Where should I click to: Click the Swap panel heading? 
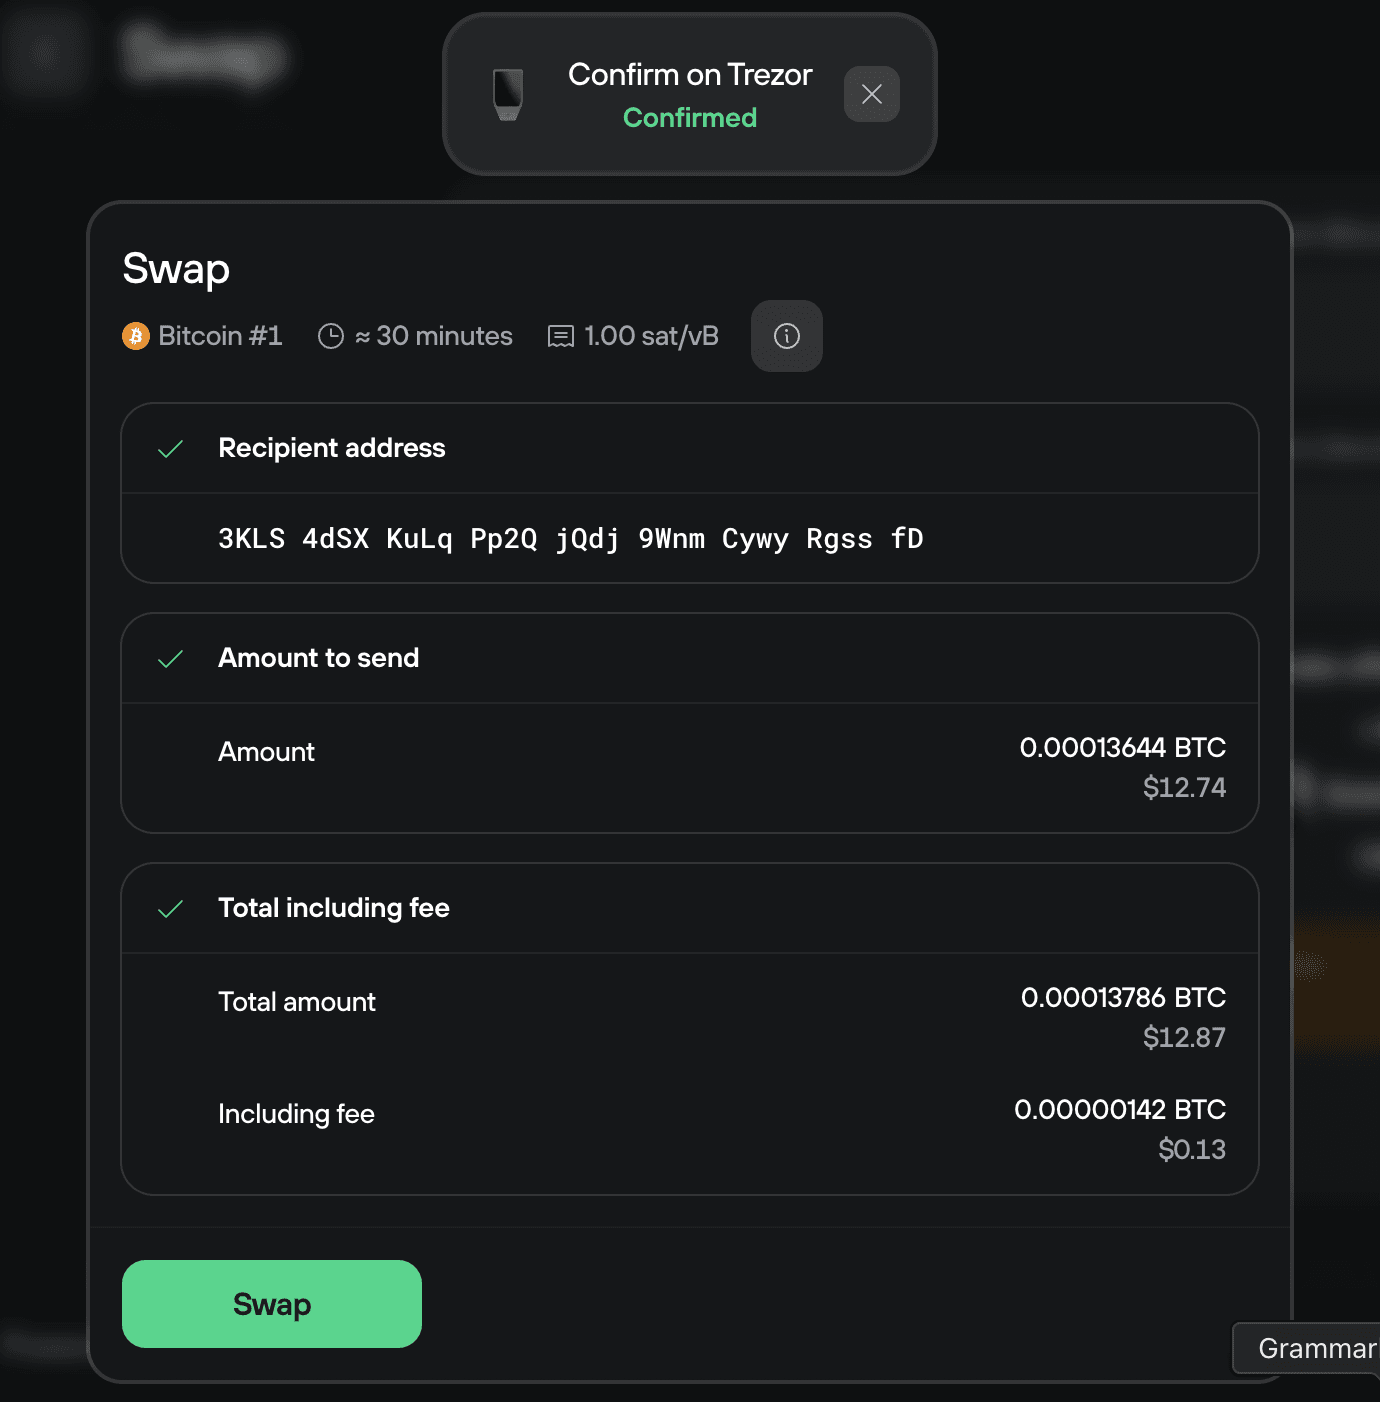pyautogui.click(x=175, y=268)
